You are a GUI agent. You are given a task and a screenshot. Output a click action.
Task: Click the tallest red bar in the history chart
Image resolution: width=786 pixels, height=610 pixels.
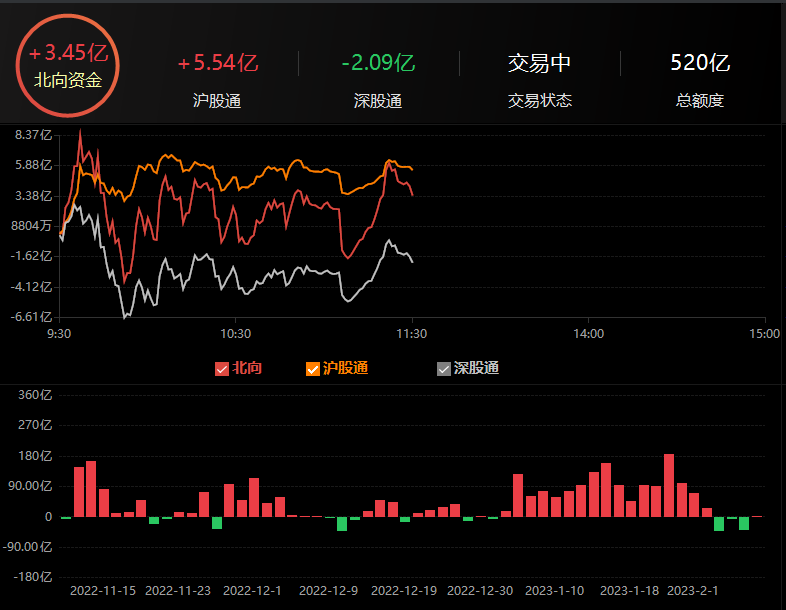(669, 485)
